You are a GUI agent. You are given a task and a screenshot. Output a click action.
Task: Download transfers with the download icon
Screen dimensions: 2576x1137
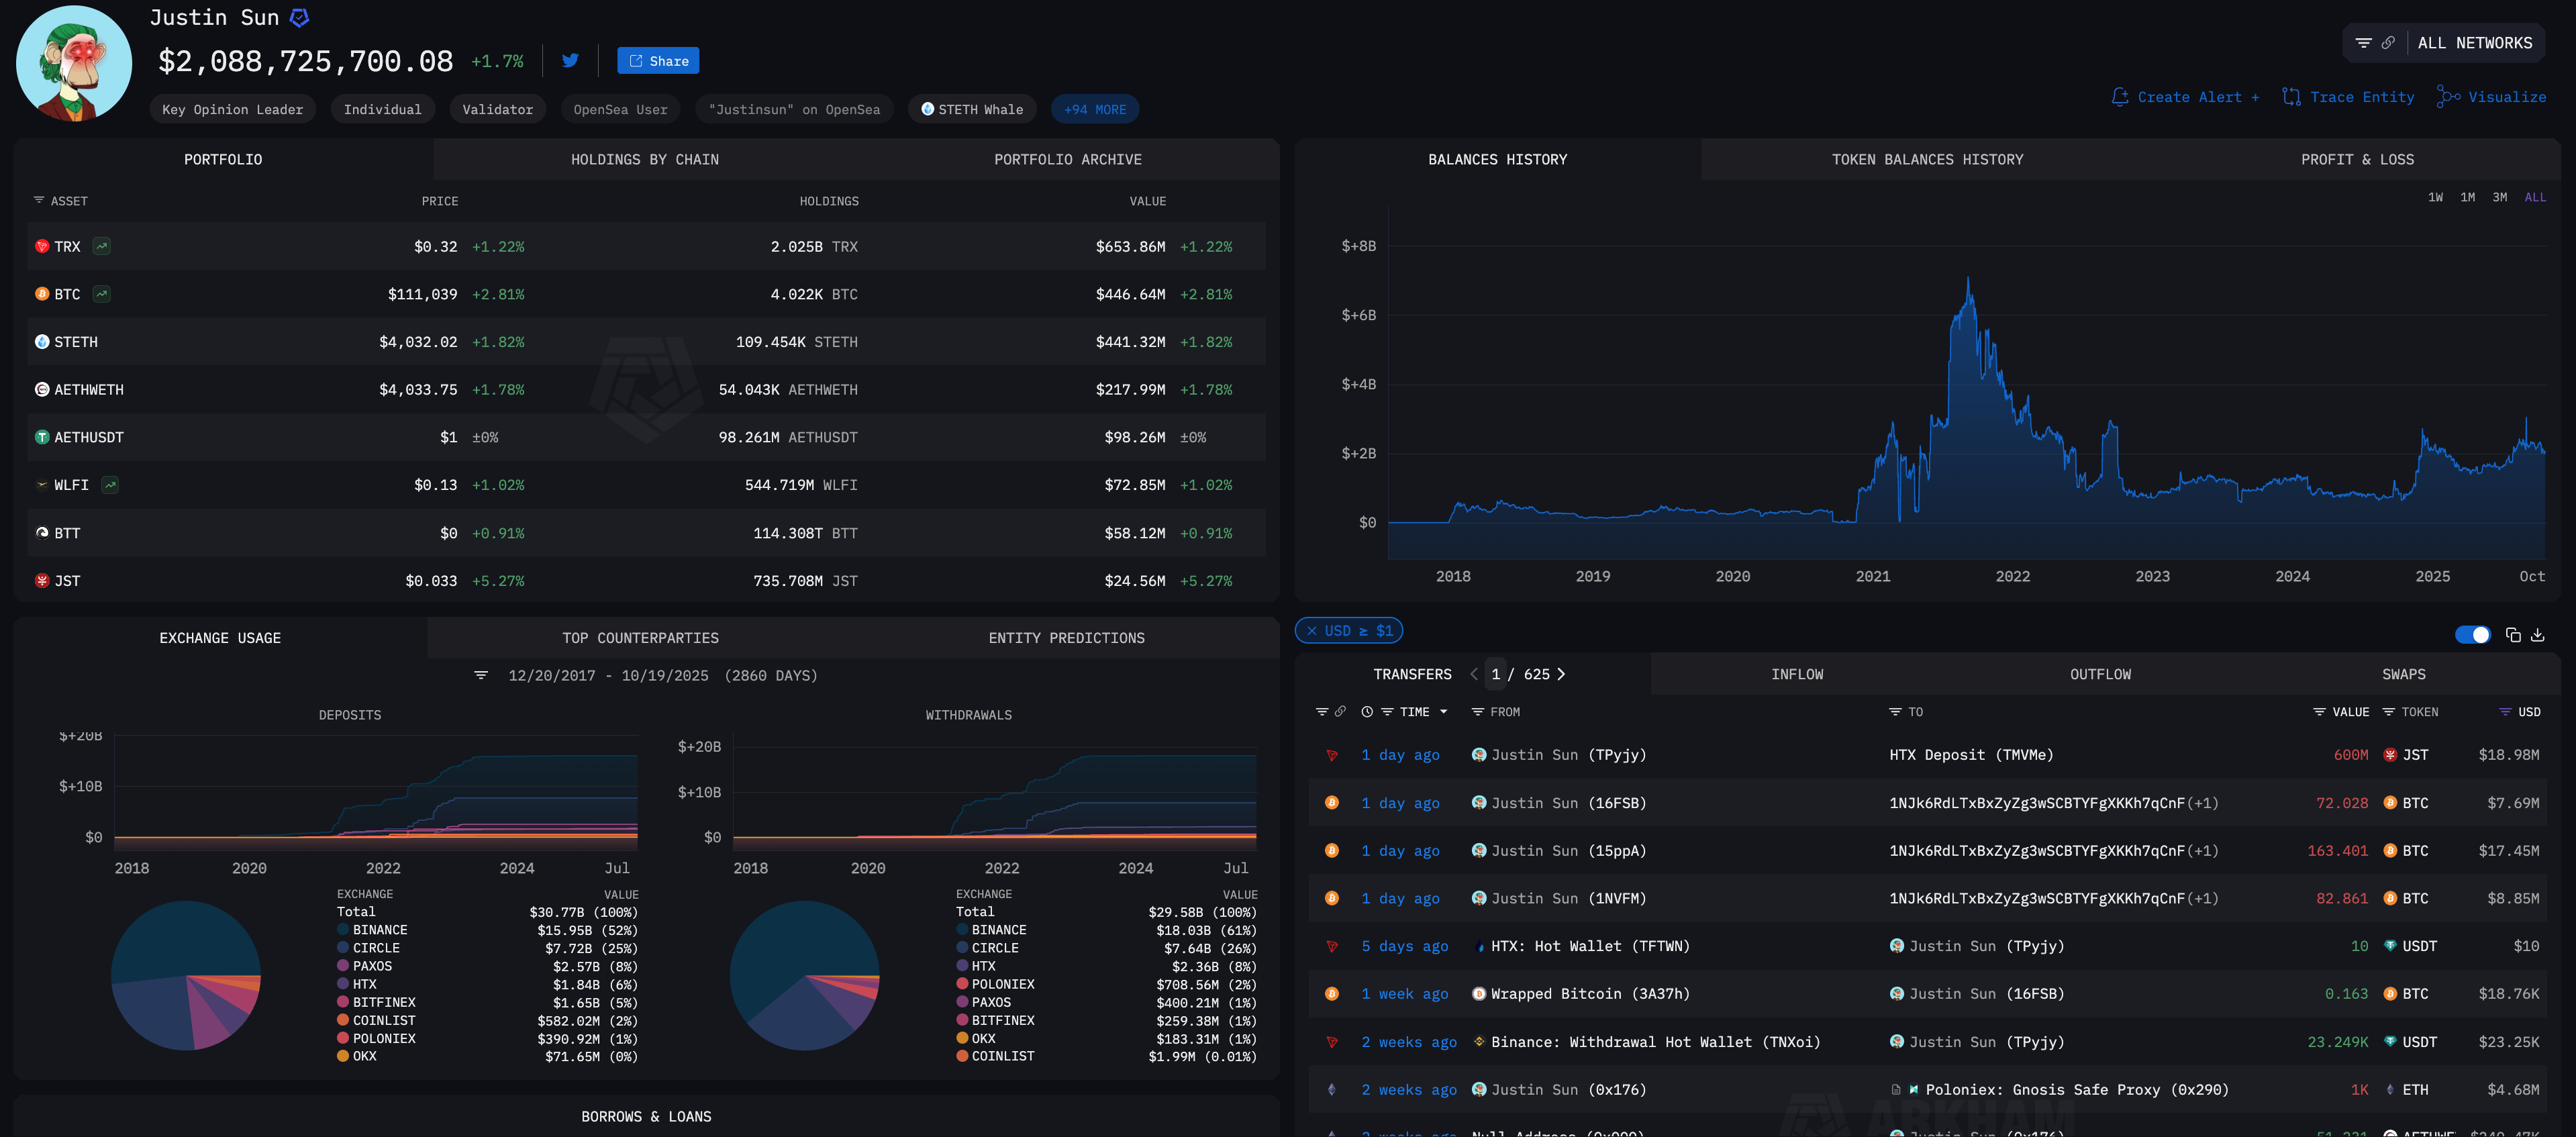pos(2537,635)
